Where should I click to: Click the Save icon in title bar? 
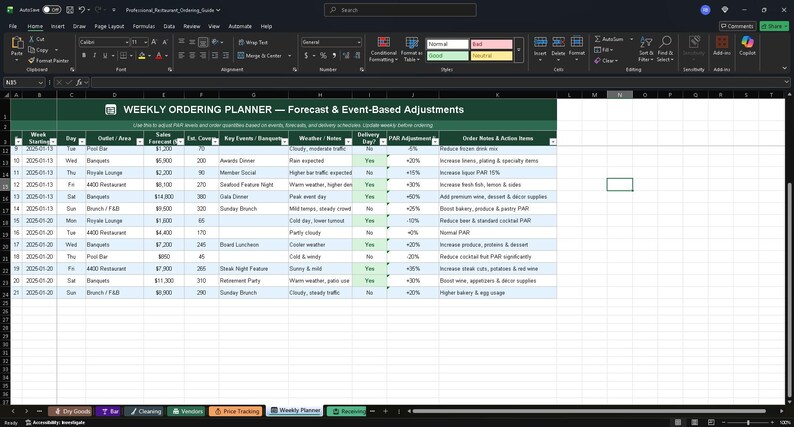pyautogui.click(x=70, y=10)
